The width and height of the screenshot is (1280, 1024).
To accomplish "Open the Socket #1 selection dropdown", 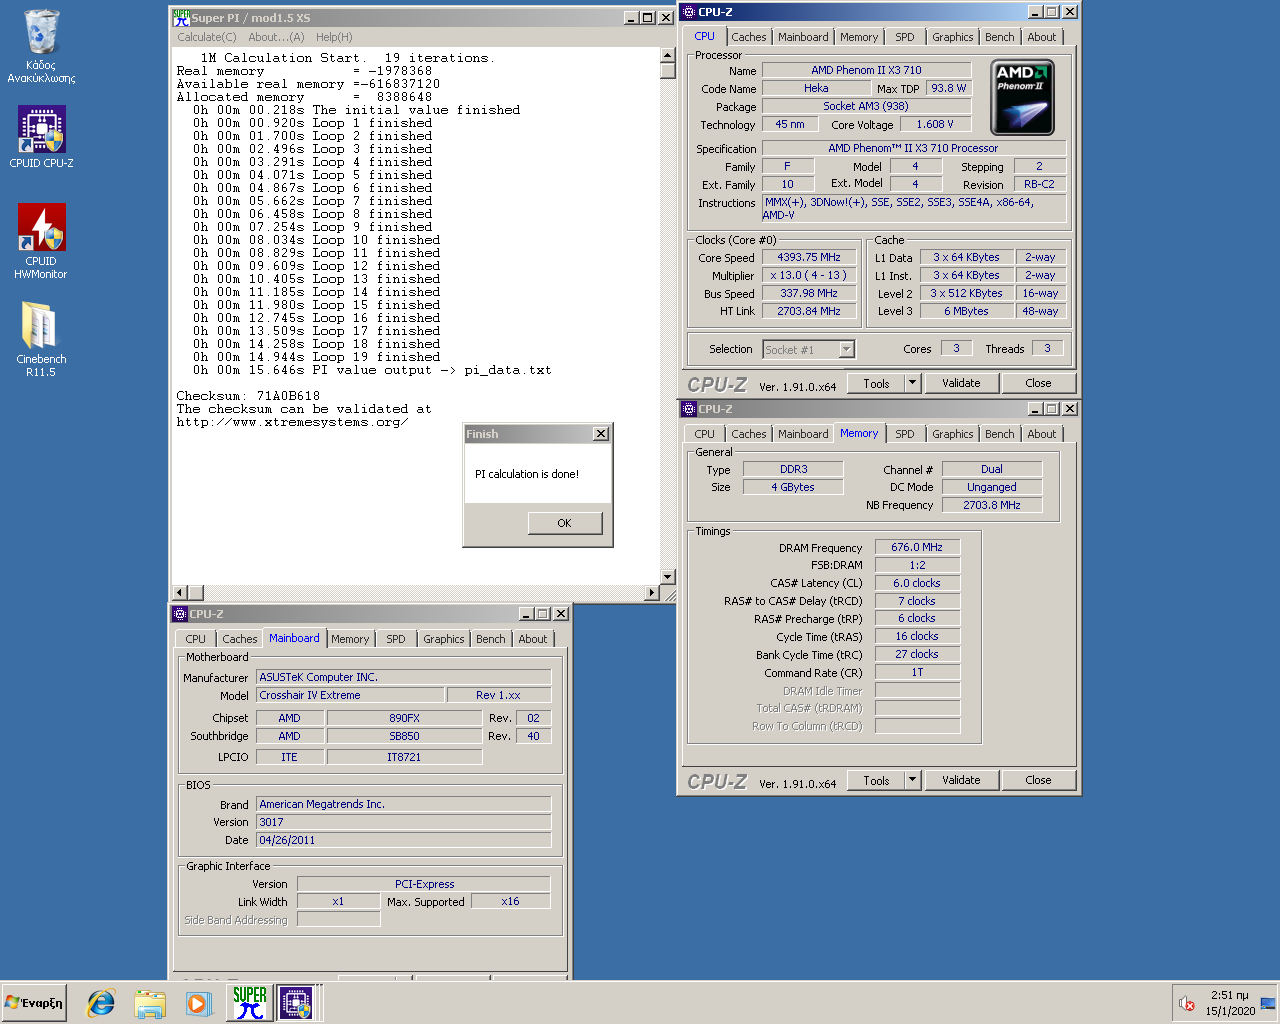I will pos(847,349).
